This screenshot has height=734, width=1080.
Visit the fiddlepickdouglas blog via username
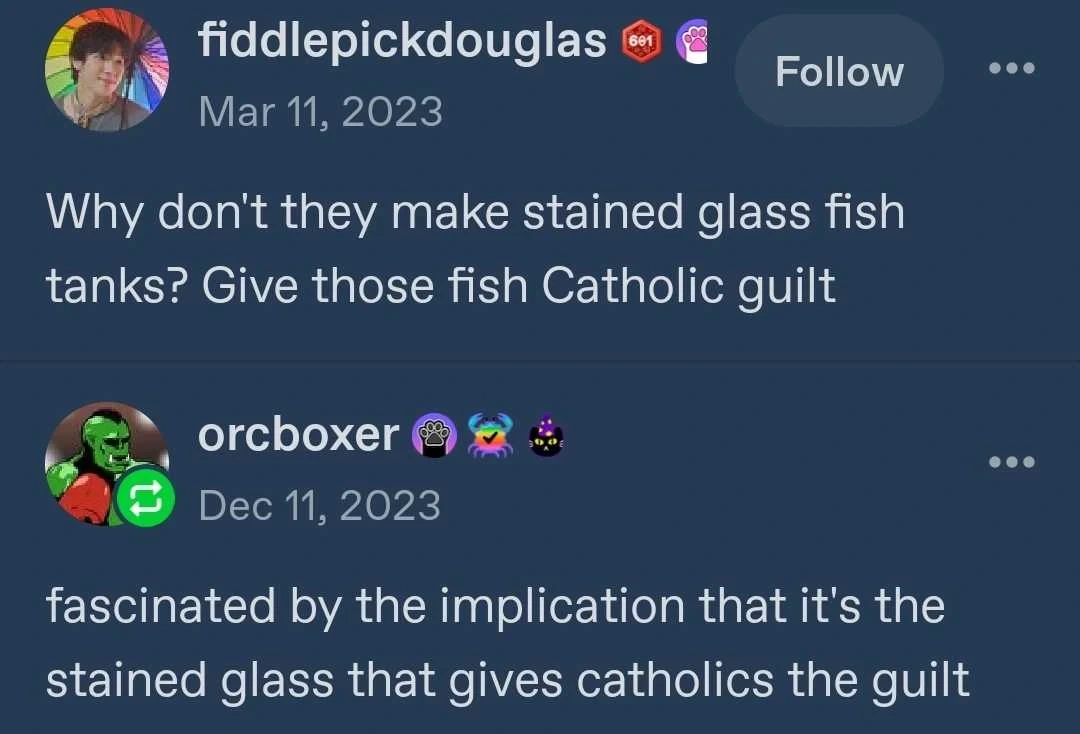coord(402,41)
